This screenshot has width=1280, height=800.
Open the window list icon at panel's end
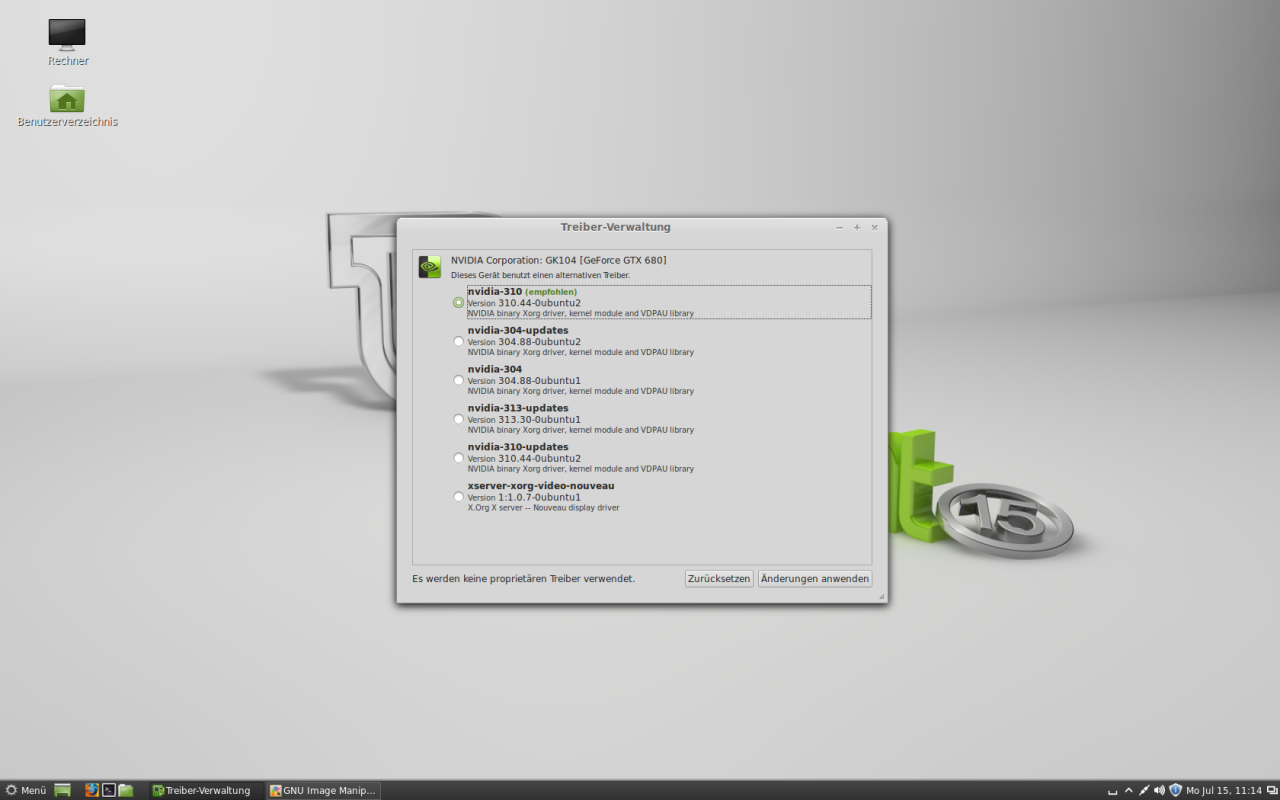tap(1271, 790)
